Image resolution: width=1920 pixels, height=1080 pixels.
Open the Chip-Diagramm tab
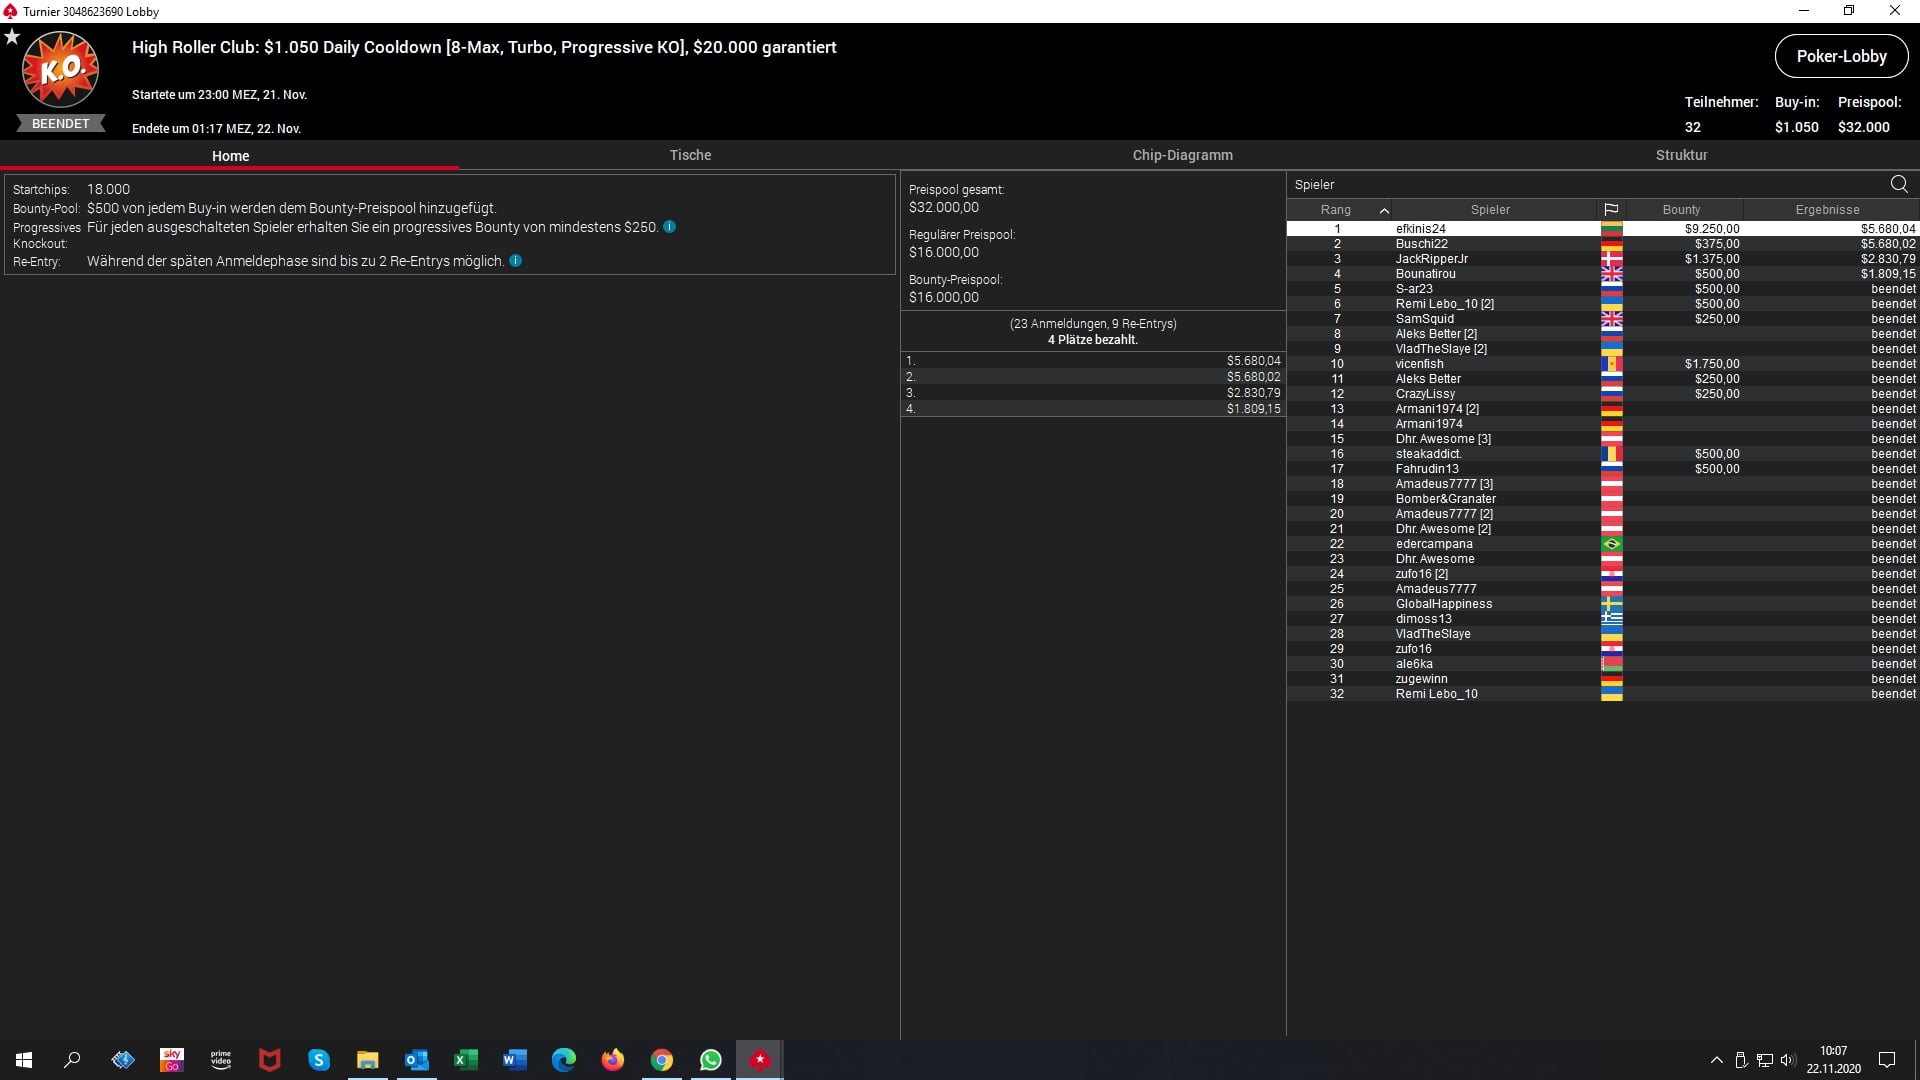coord(1182,155)
